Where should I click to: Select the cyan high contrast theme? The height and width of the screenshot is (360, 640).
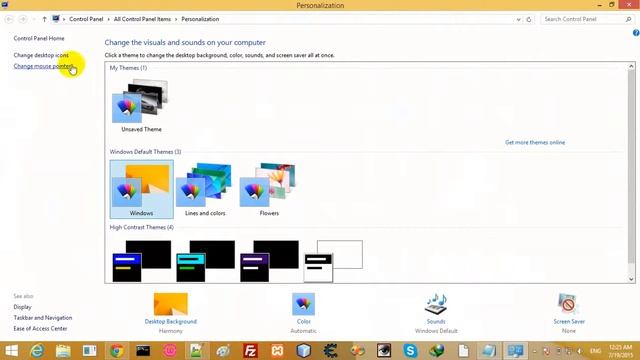click(205, 261)
